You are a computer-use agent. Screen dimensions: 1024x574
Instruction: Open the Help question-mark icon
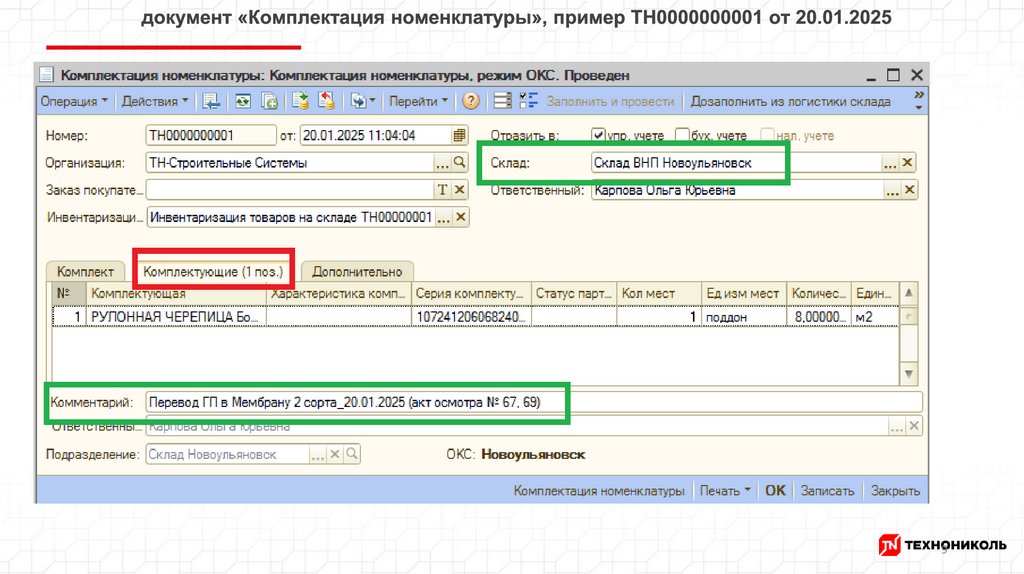[x=471, y=101]
